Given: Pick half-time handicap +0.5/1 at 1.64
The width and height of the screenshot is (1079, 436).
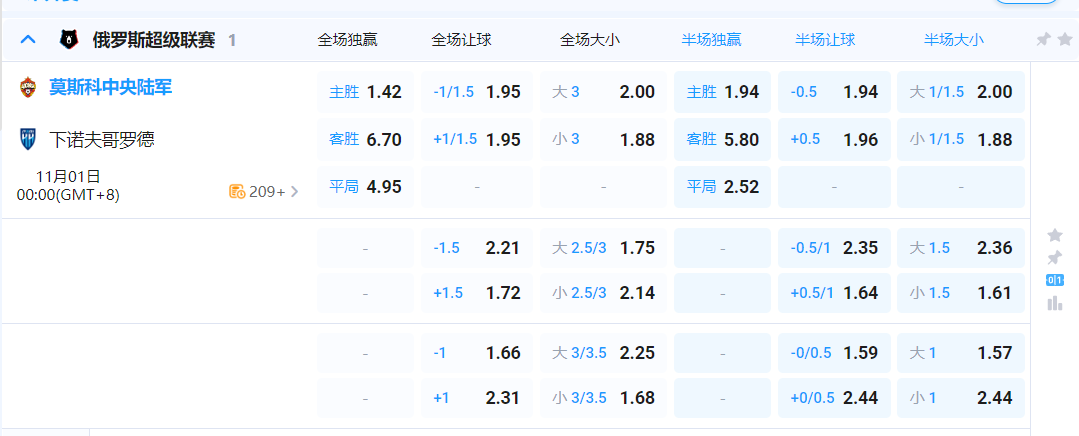Looking at the screenshot, I should click(x=834, y=293).
